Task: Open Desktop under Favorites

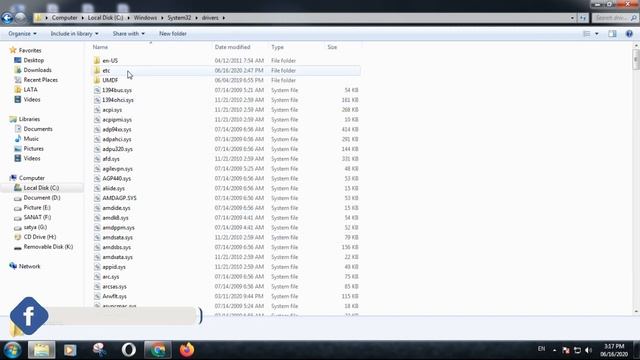Action: (x=33, y=60)
